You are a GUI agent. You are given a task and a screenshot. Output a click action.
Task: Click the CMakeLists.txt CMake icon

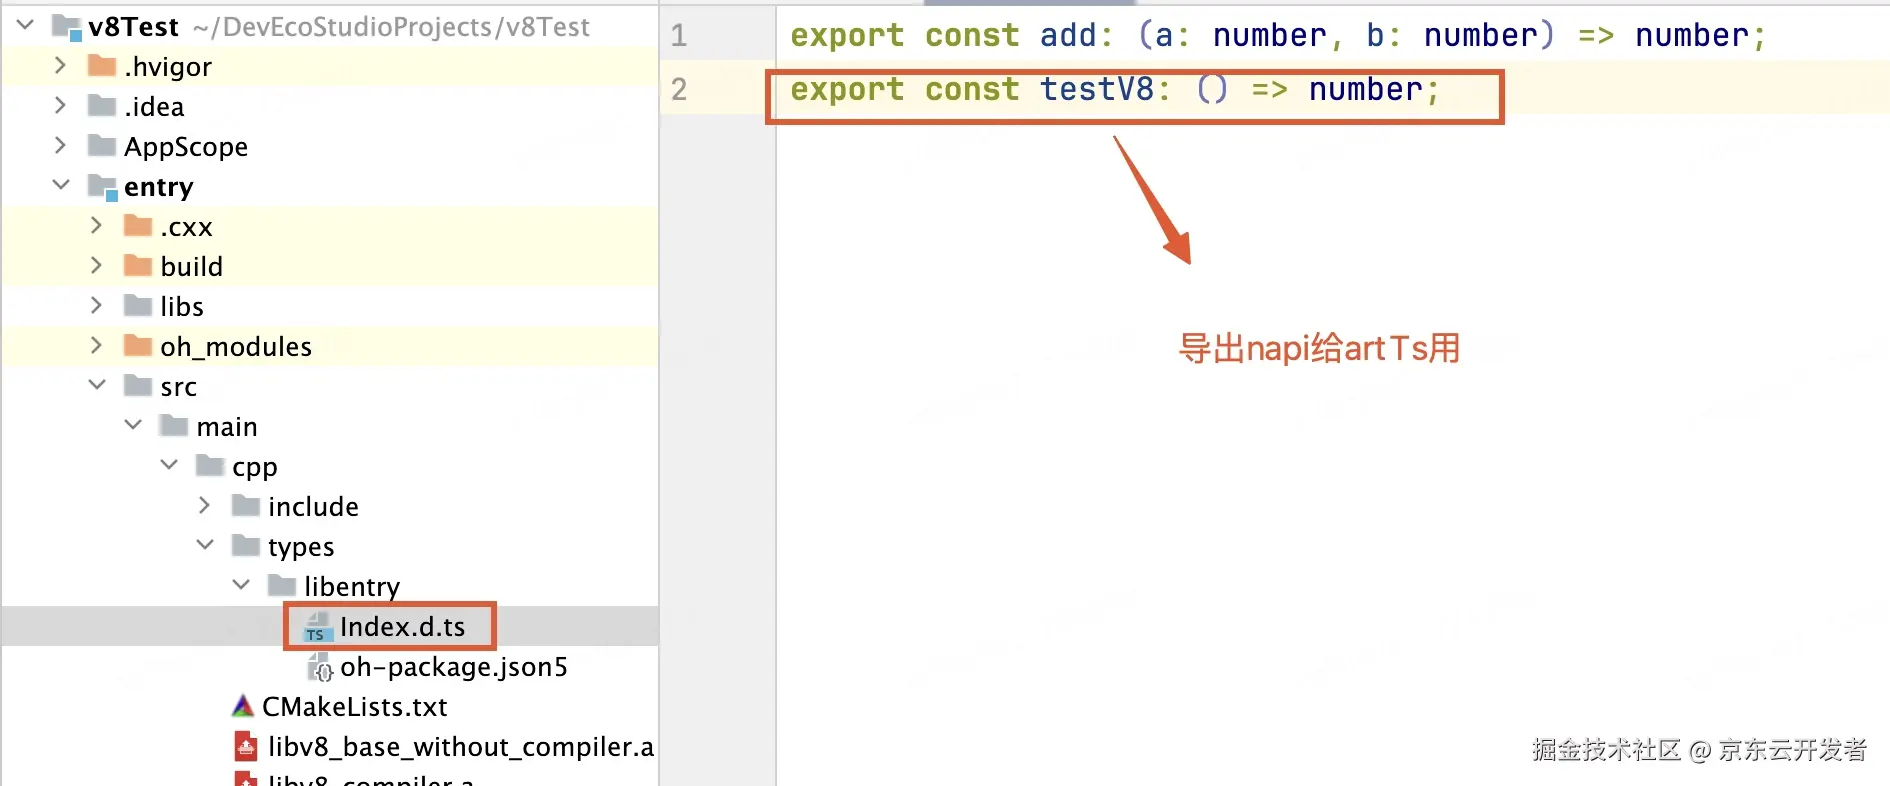(243, 707)
